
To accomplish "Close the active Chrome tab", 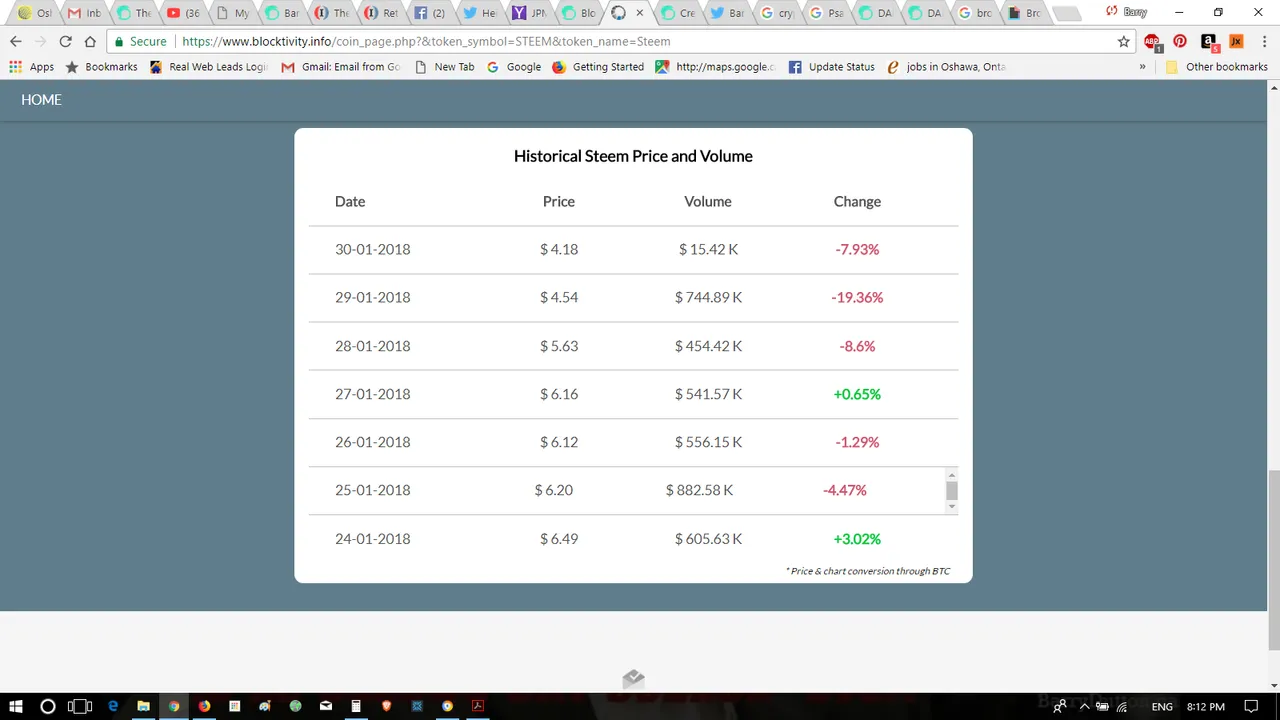I will click(x=640, y=14).
